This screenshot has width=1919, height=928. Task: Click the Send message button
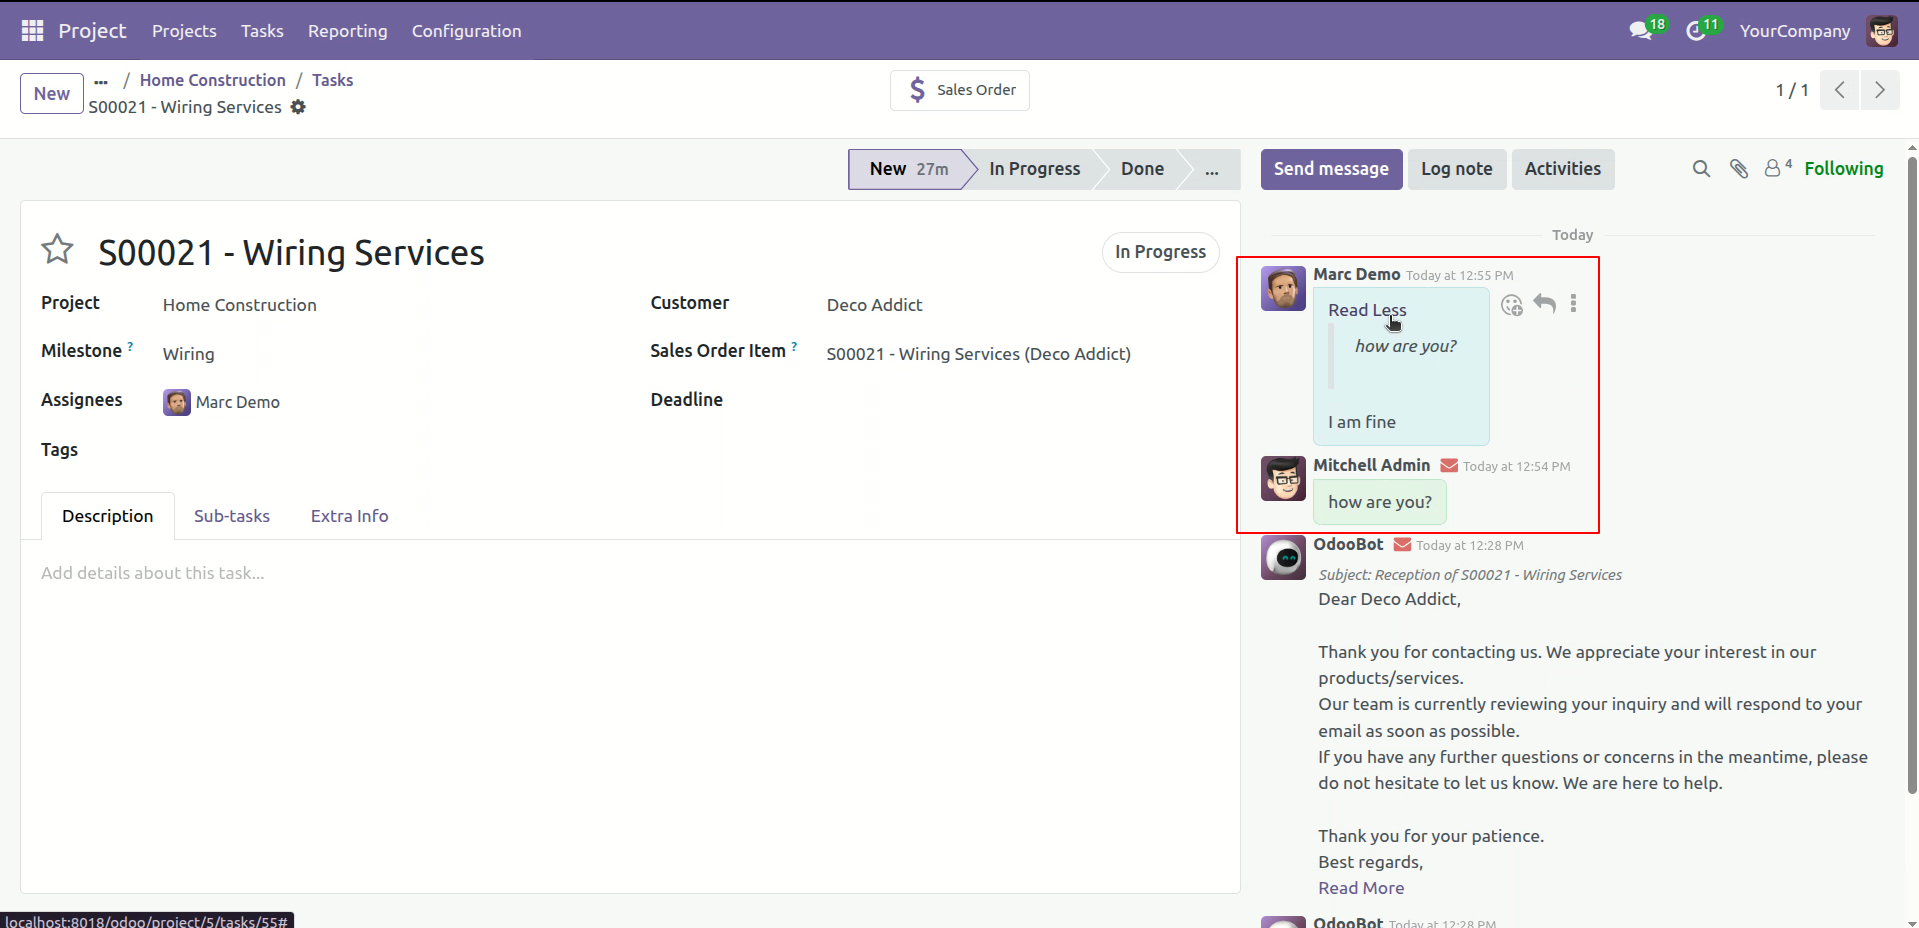(1331, 169)
